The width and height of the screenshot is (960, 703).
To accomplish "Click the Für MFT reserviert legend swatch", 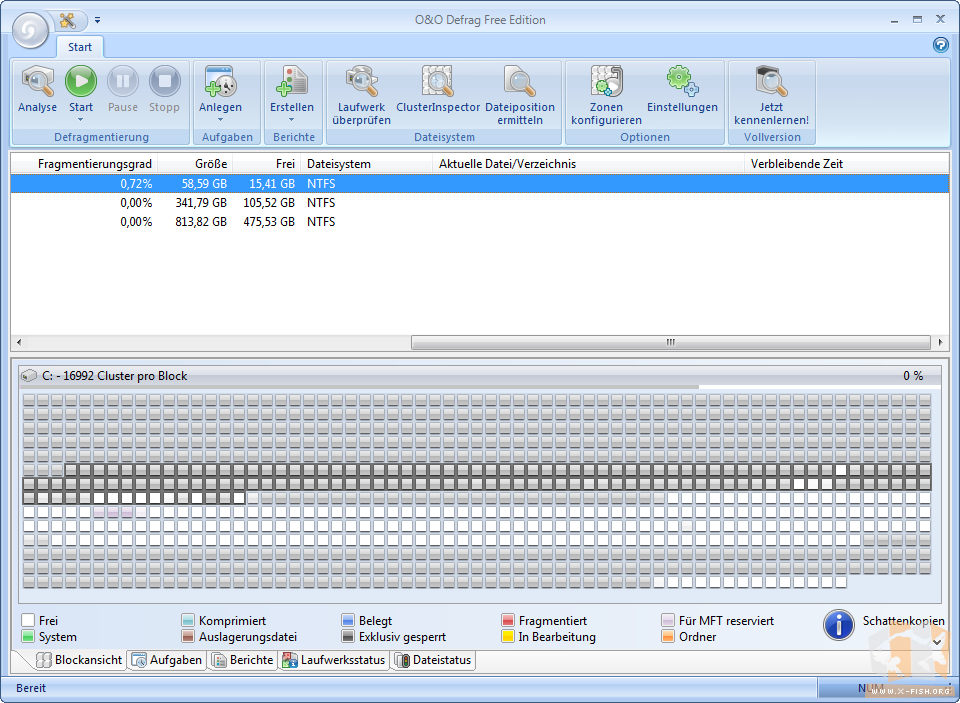I will click(x=668, y=620).
